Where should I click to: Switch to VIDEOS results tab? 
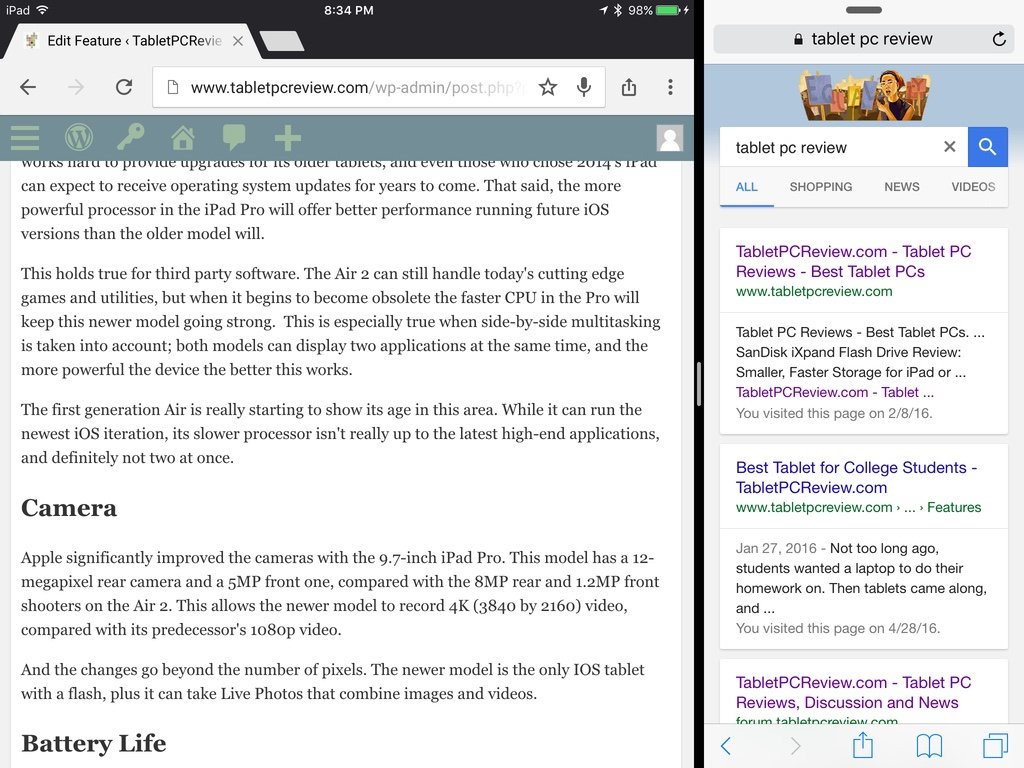(x=973, y=187)
